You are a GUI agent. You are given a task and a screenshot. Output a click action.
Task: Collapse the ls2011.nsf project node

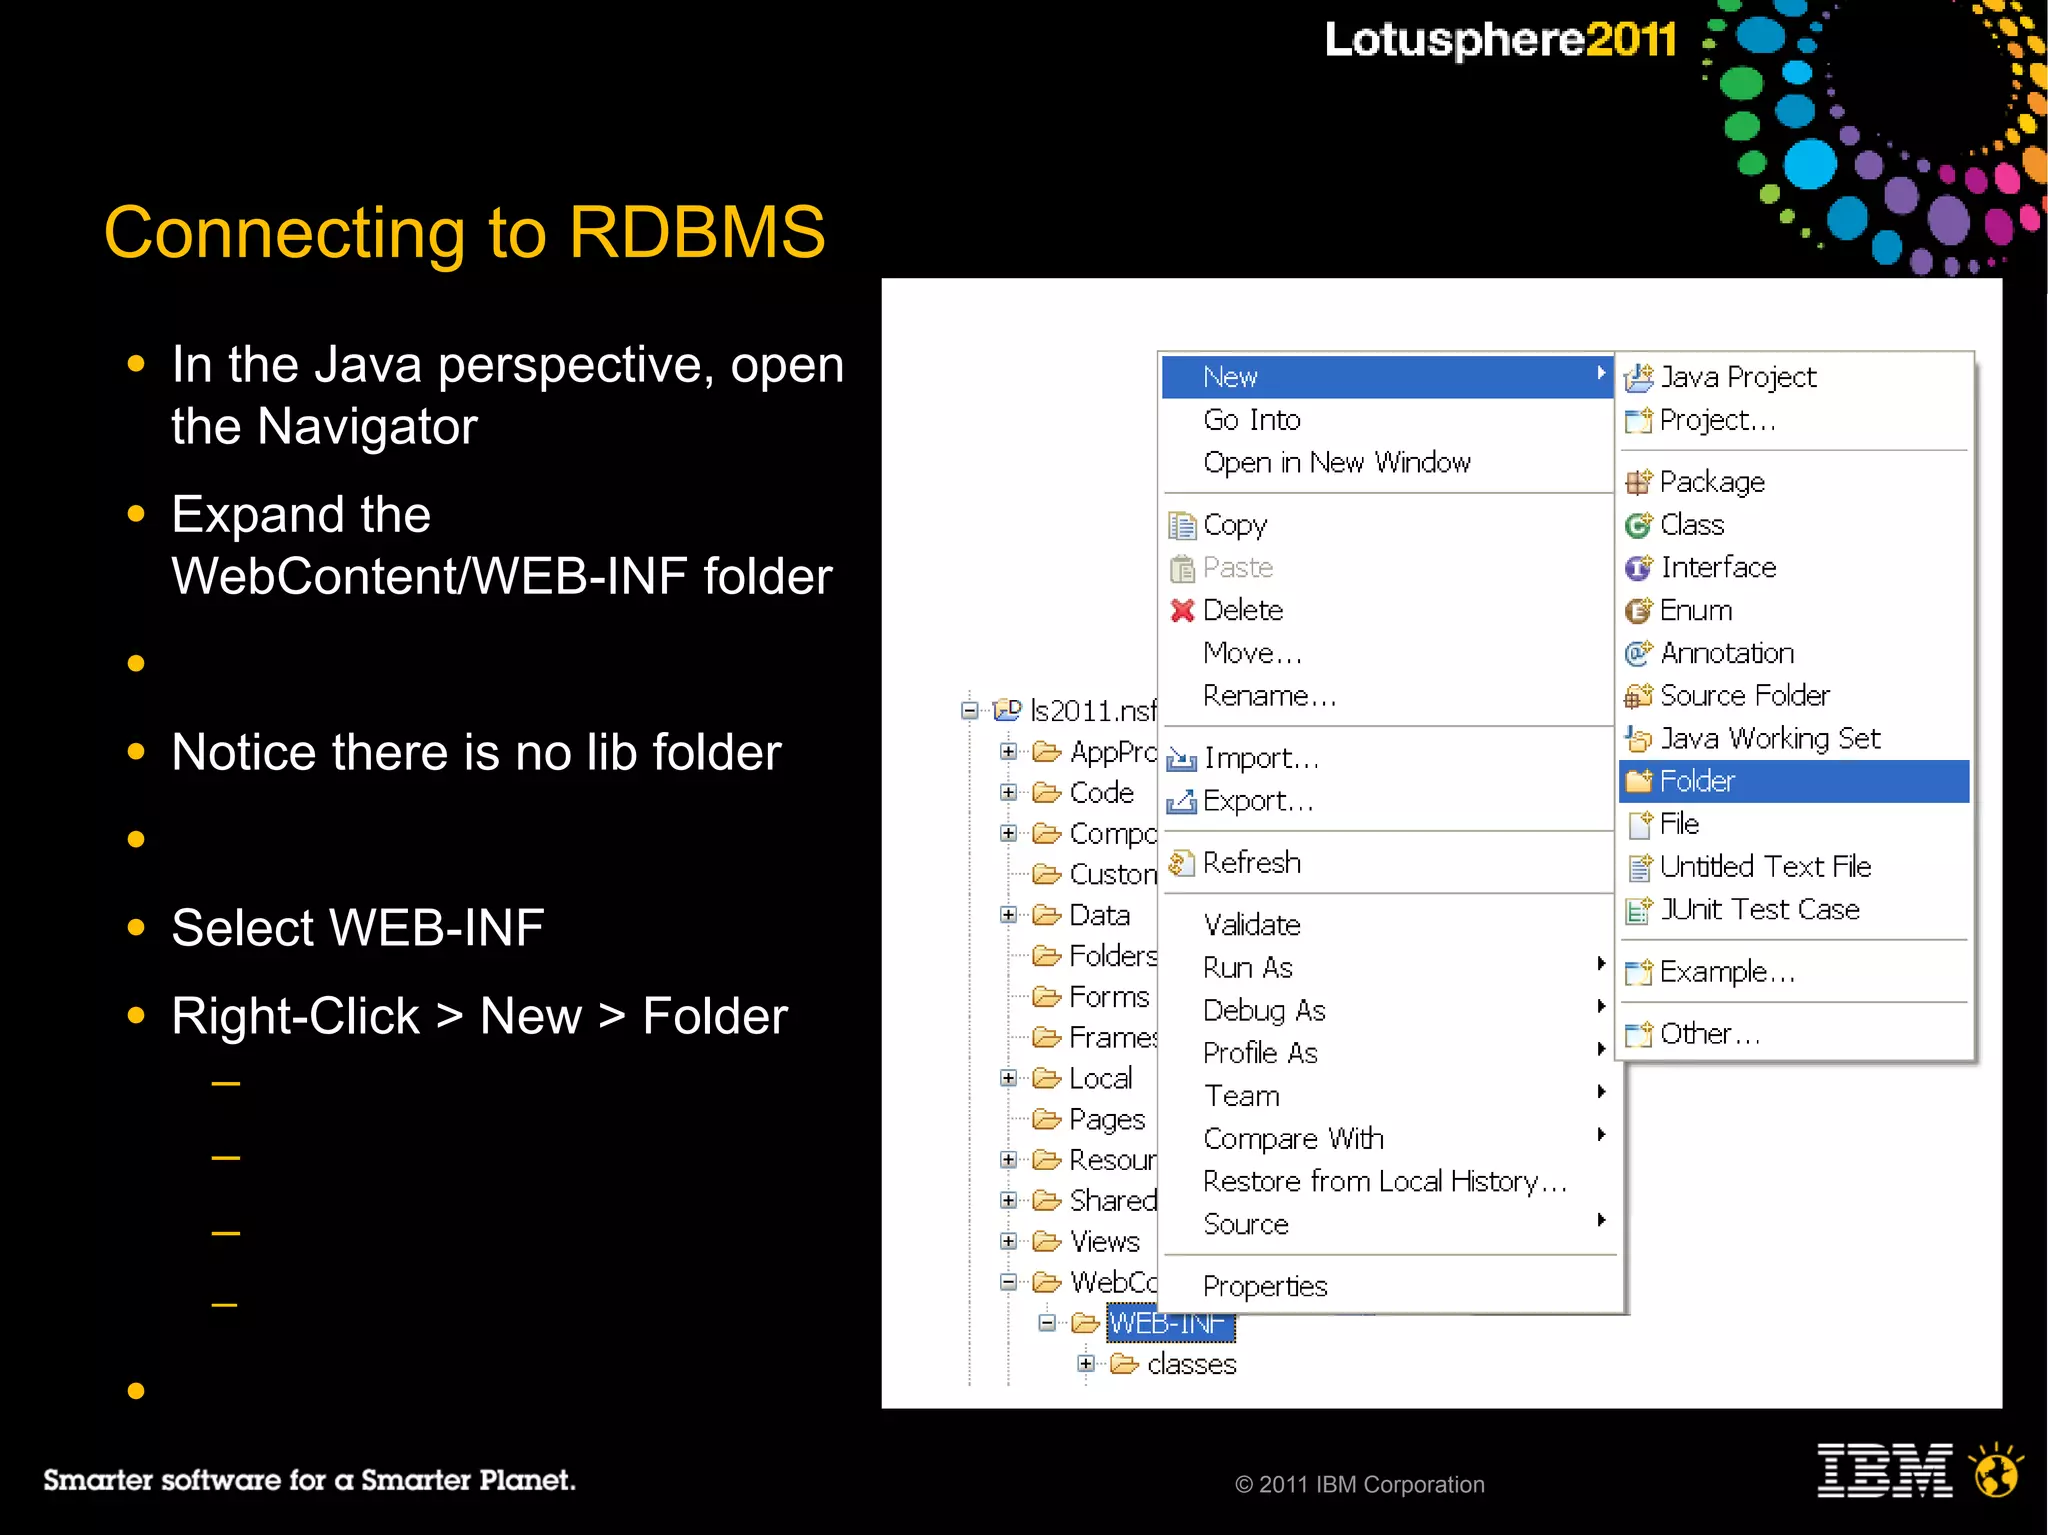(x=969, y=710)
